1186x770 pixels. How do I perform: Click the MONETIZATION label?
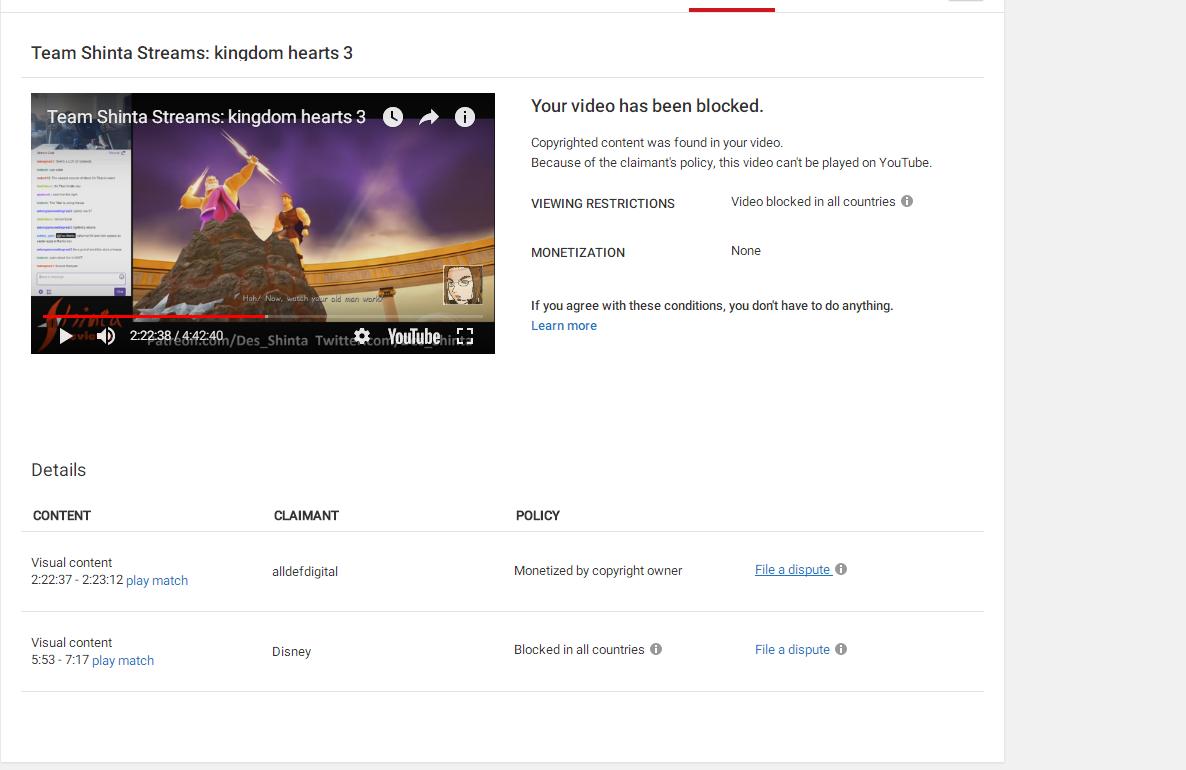pos(578,253)
